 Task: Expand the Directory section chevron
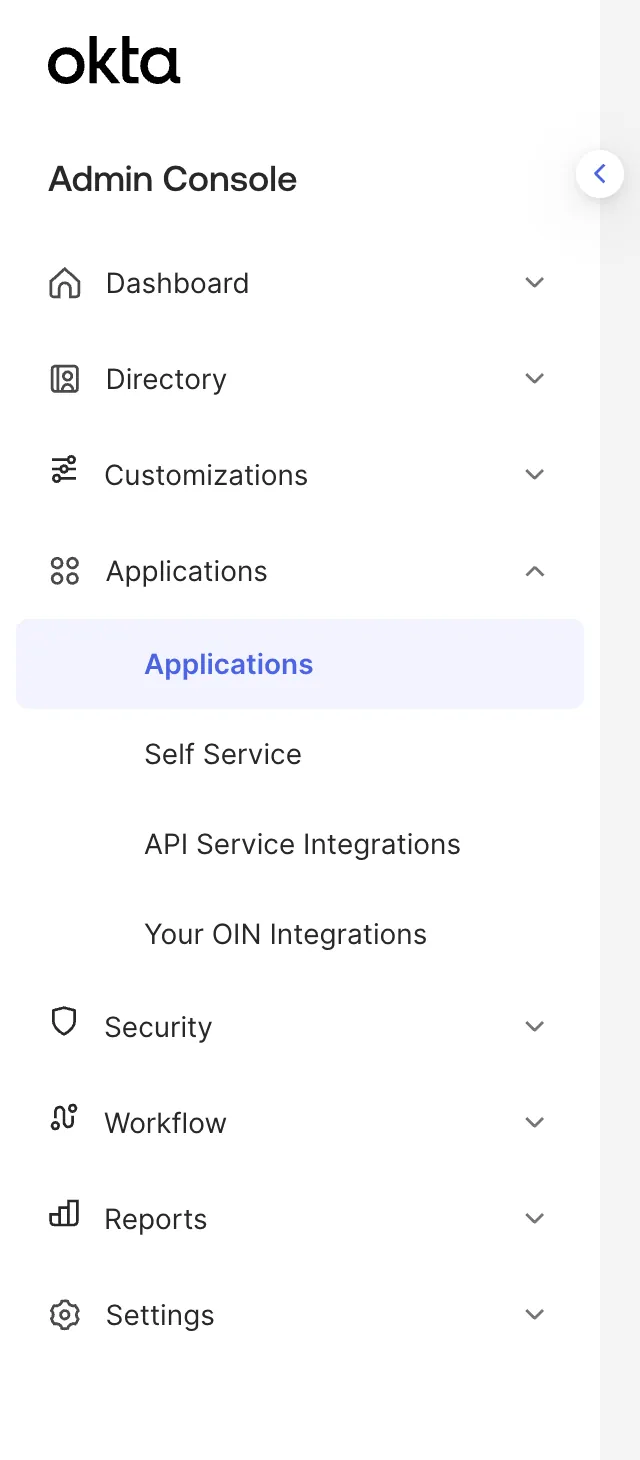point(535,379)
